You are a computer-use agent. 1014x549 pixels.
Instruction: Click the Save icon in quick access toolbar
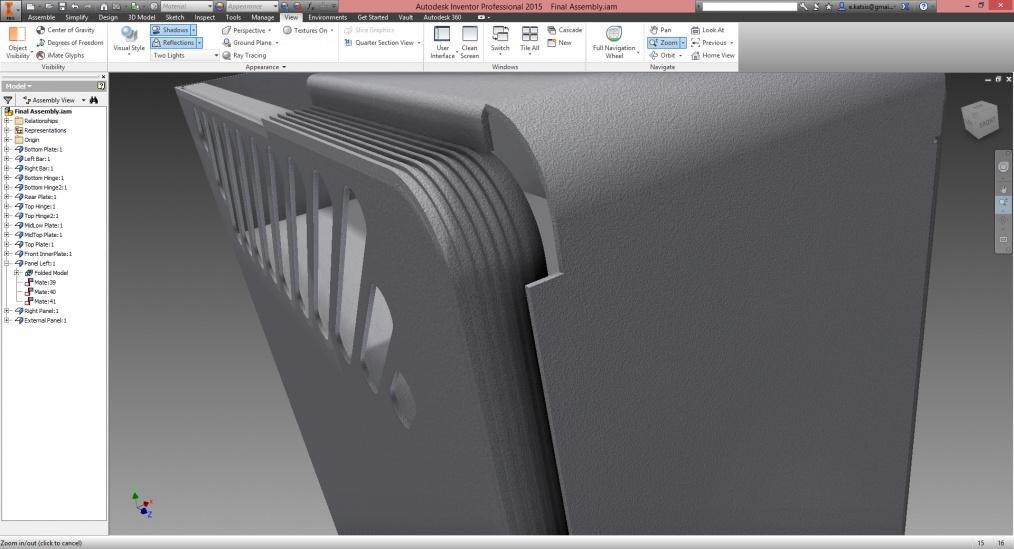[x=62, y=6]
